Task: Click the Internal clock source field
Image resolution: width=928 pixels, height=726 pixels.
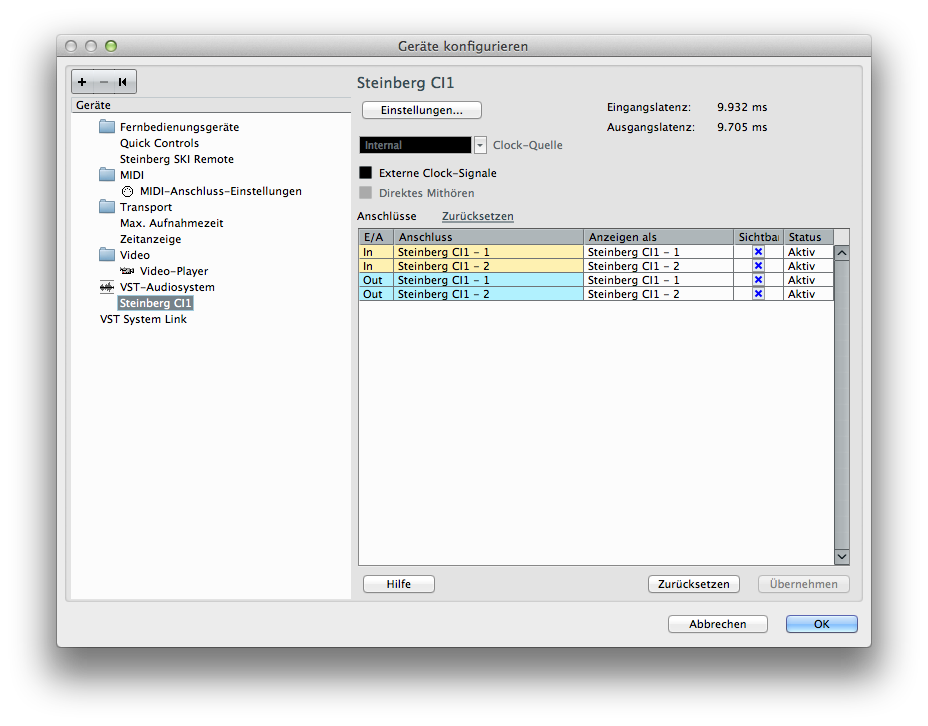Action: coord(415,145)
